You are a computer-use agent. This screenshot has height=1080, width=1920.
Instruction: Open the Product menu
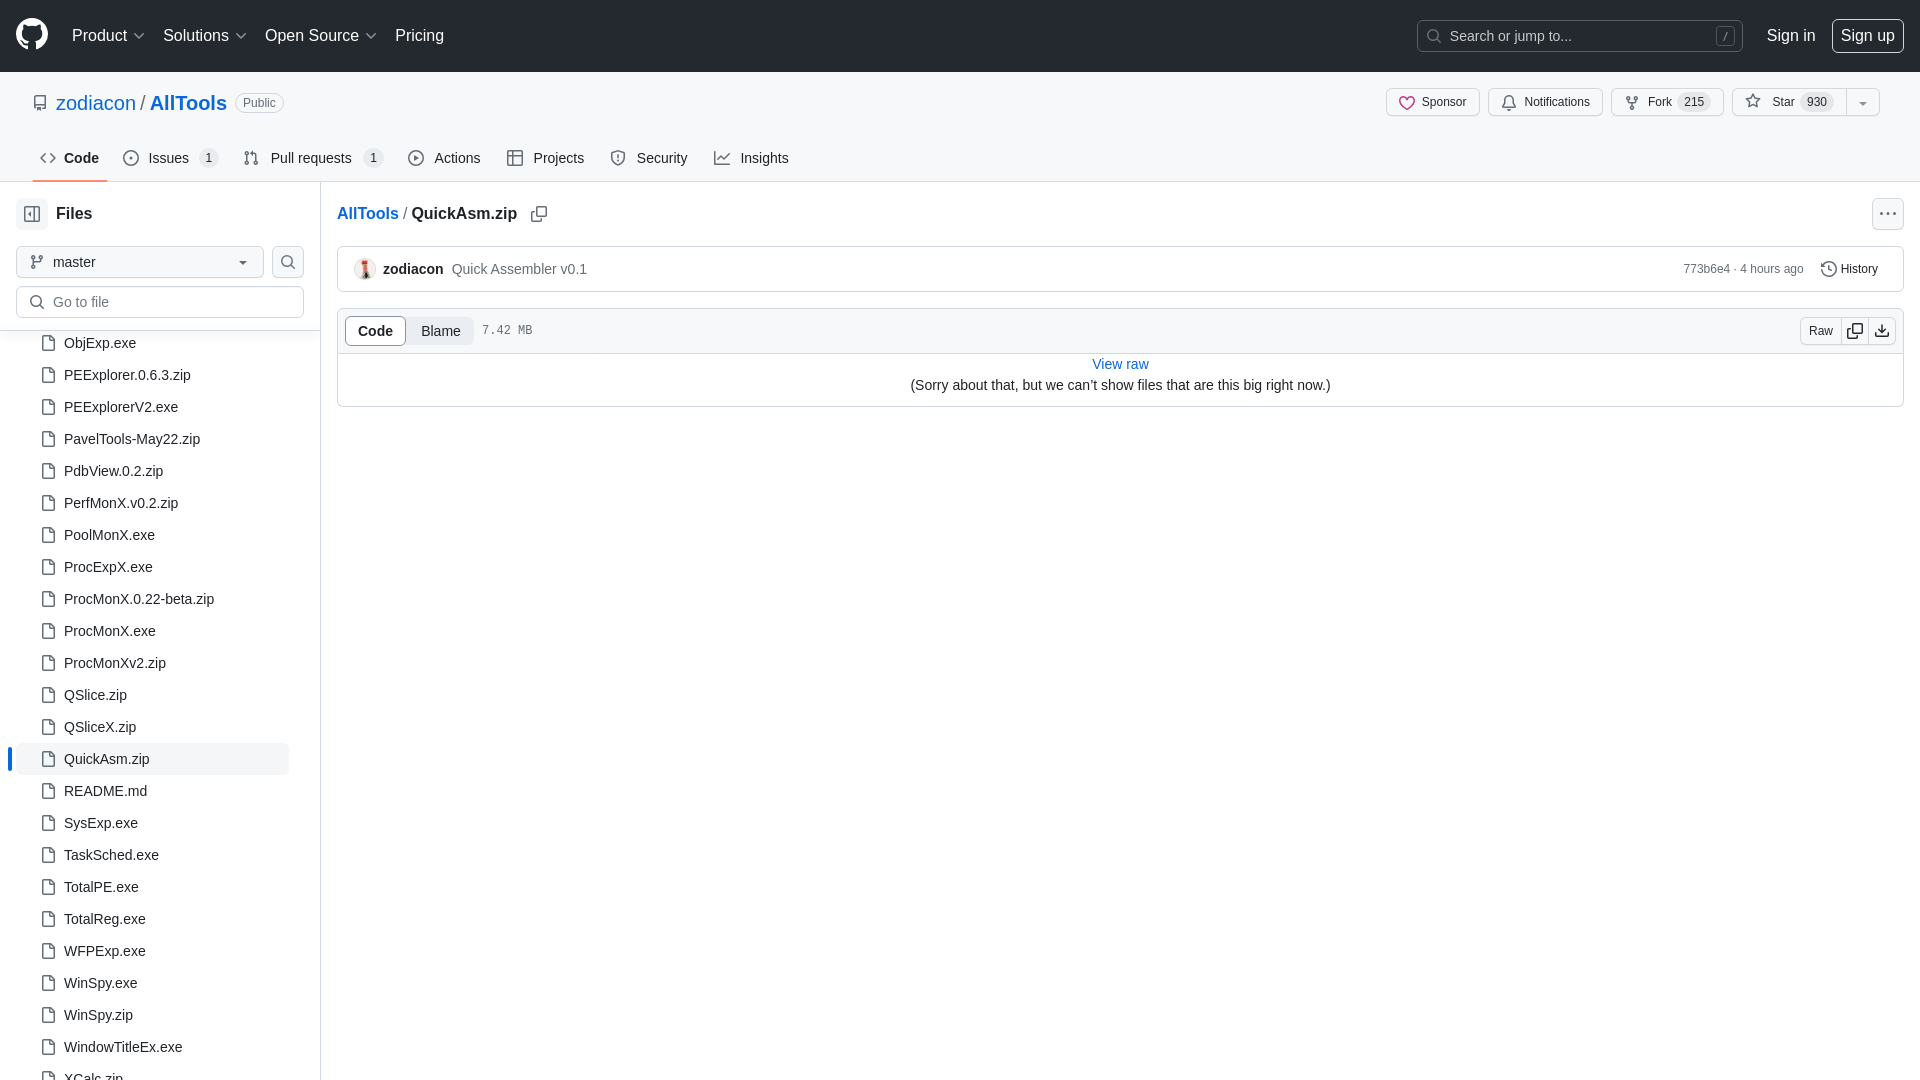[x=108, y=36]
